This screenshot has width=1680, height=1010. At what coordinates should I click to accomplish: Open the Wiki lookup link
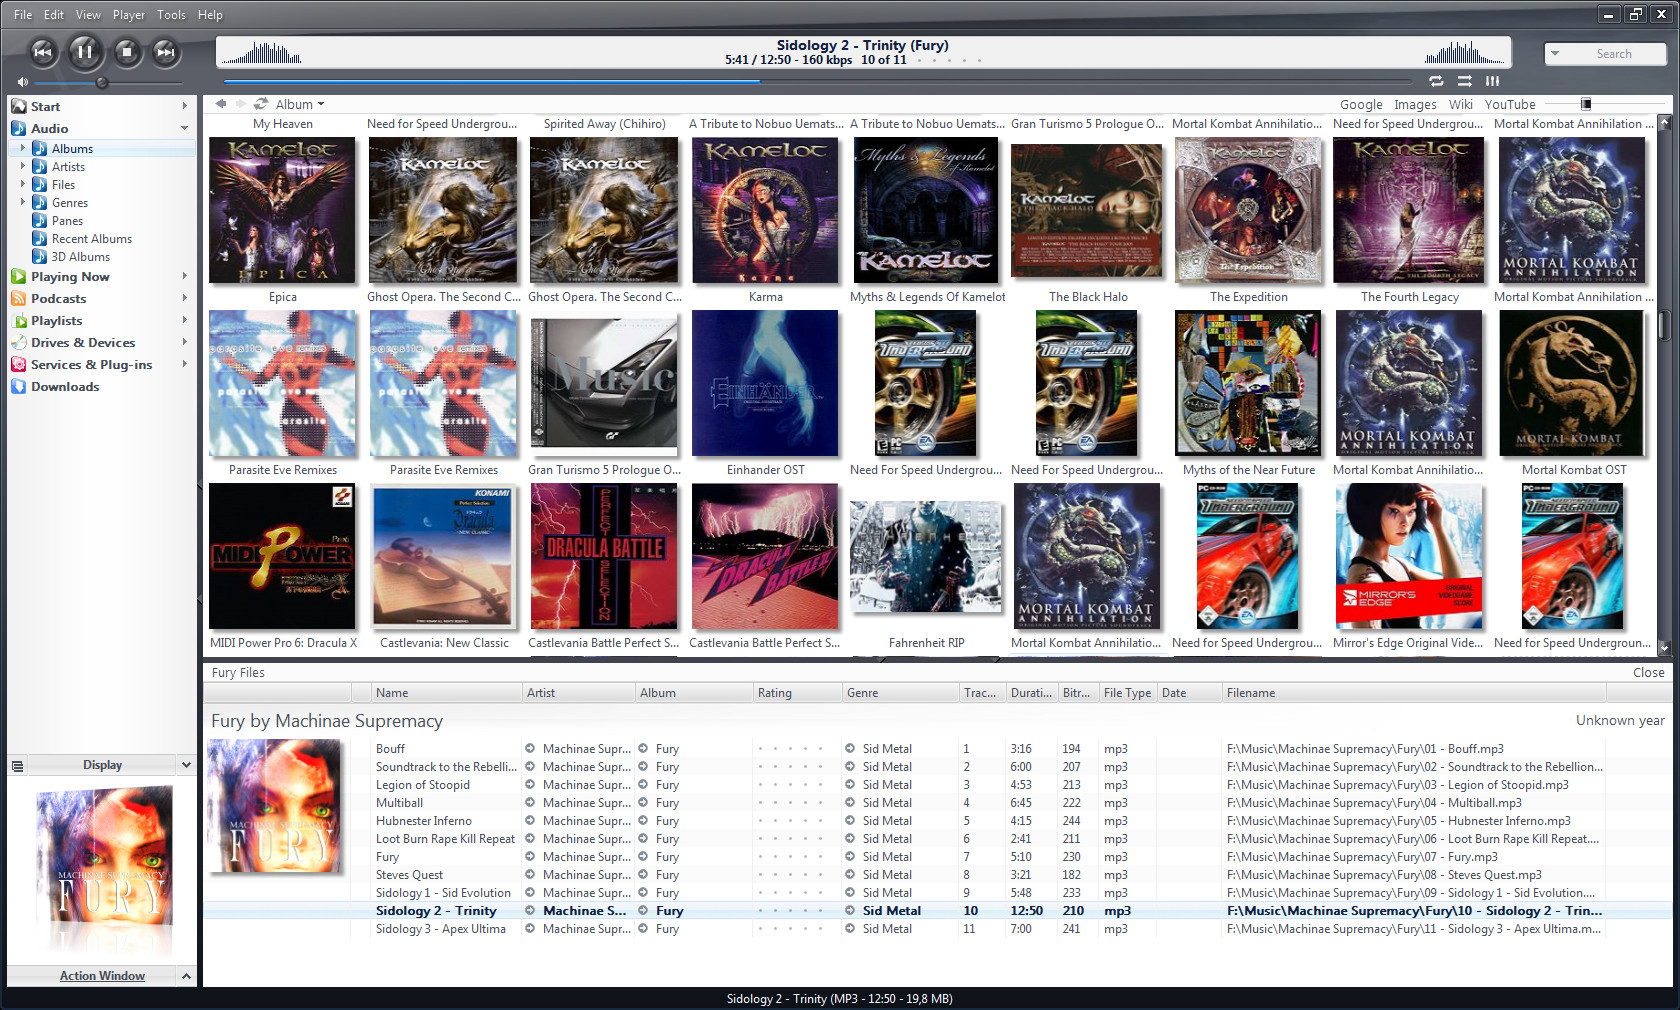(1461, 104)
